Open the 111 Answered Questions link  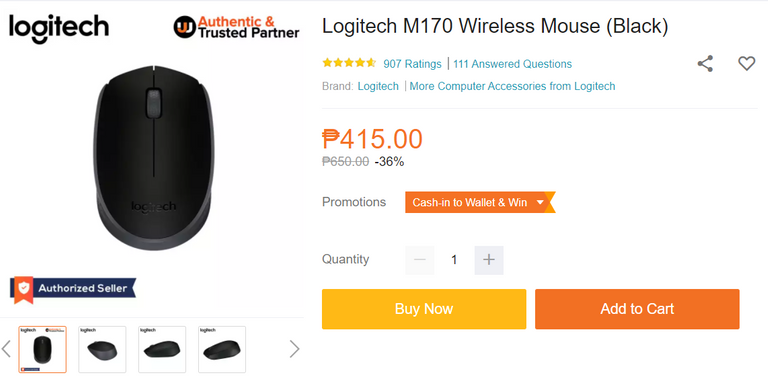[x=512, y=64]
